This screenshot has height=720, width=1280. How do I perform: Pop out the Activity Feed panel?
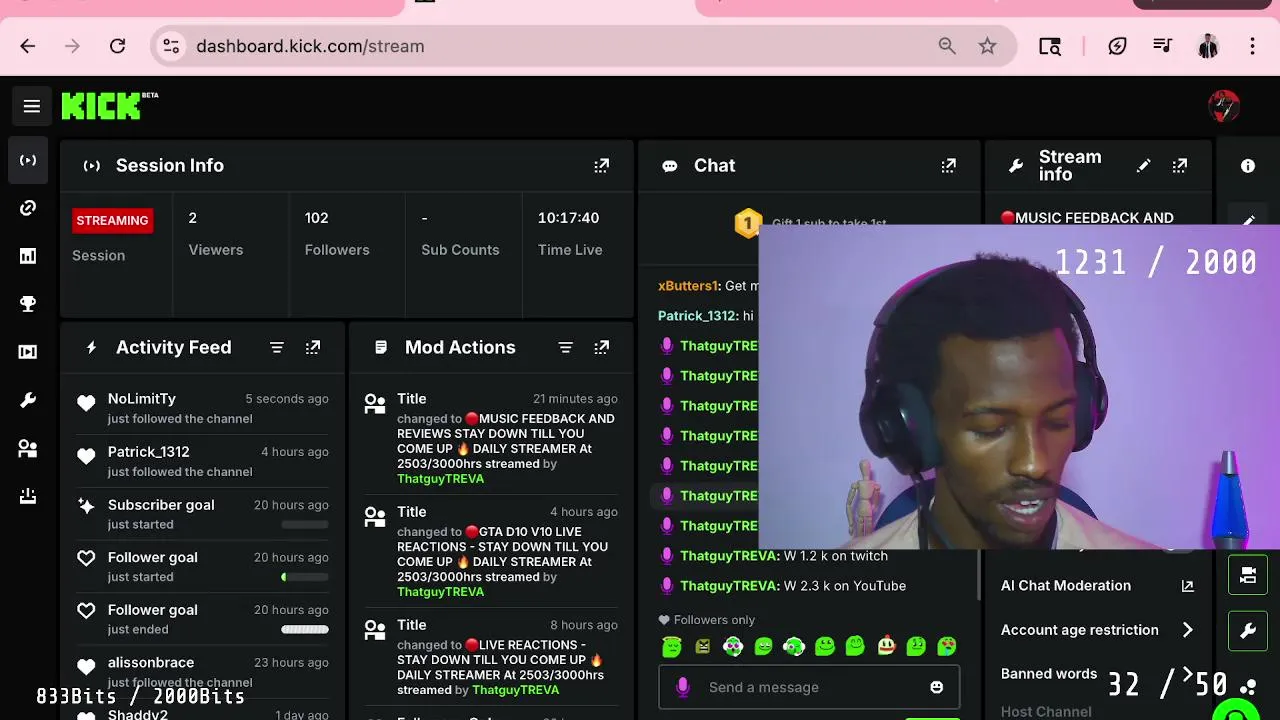coord(313,347)
